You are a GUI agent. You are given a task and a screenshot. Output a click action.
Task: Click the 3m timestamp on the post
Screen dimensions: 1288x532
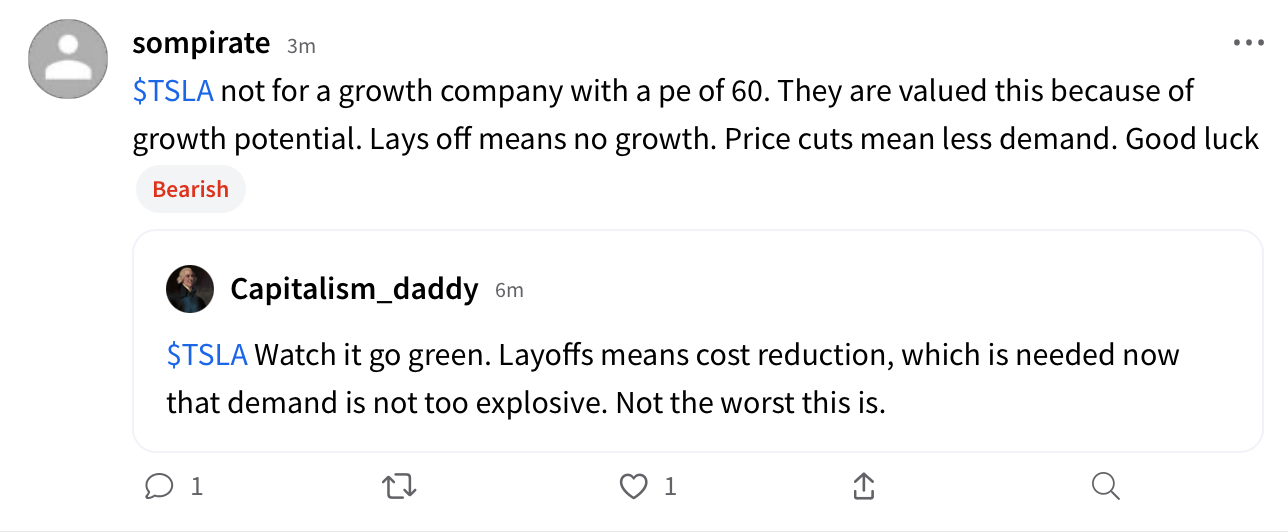[301, 45]
